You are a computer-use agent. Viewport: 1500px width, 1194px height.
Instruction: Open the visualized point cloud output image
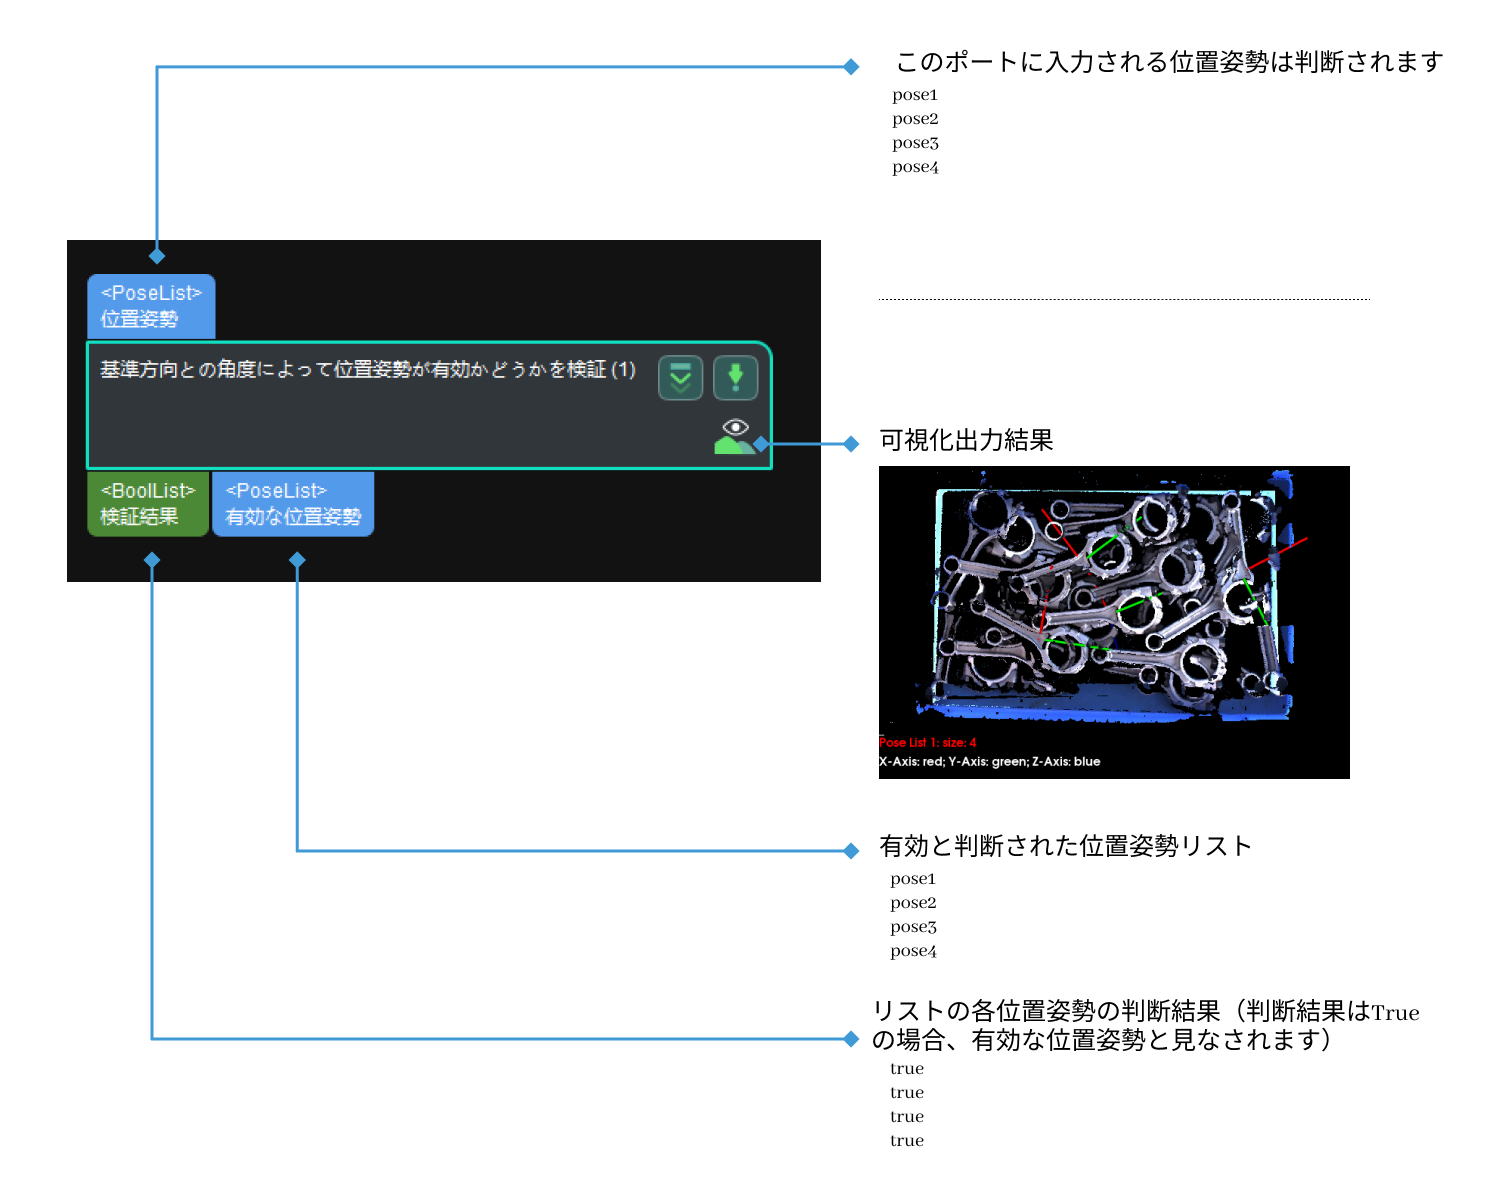point(1114,622)
